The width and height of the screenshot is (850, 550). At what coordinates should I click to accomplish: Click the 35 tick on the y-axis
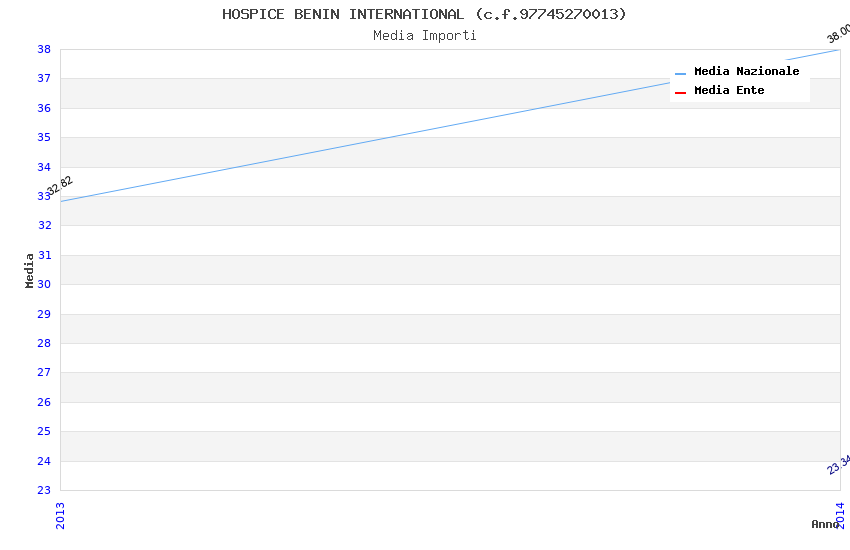[44, 137]
